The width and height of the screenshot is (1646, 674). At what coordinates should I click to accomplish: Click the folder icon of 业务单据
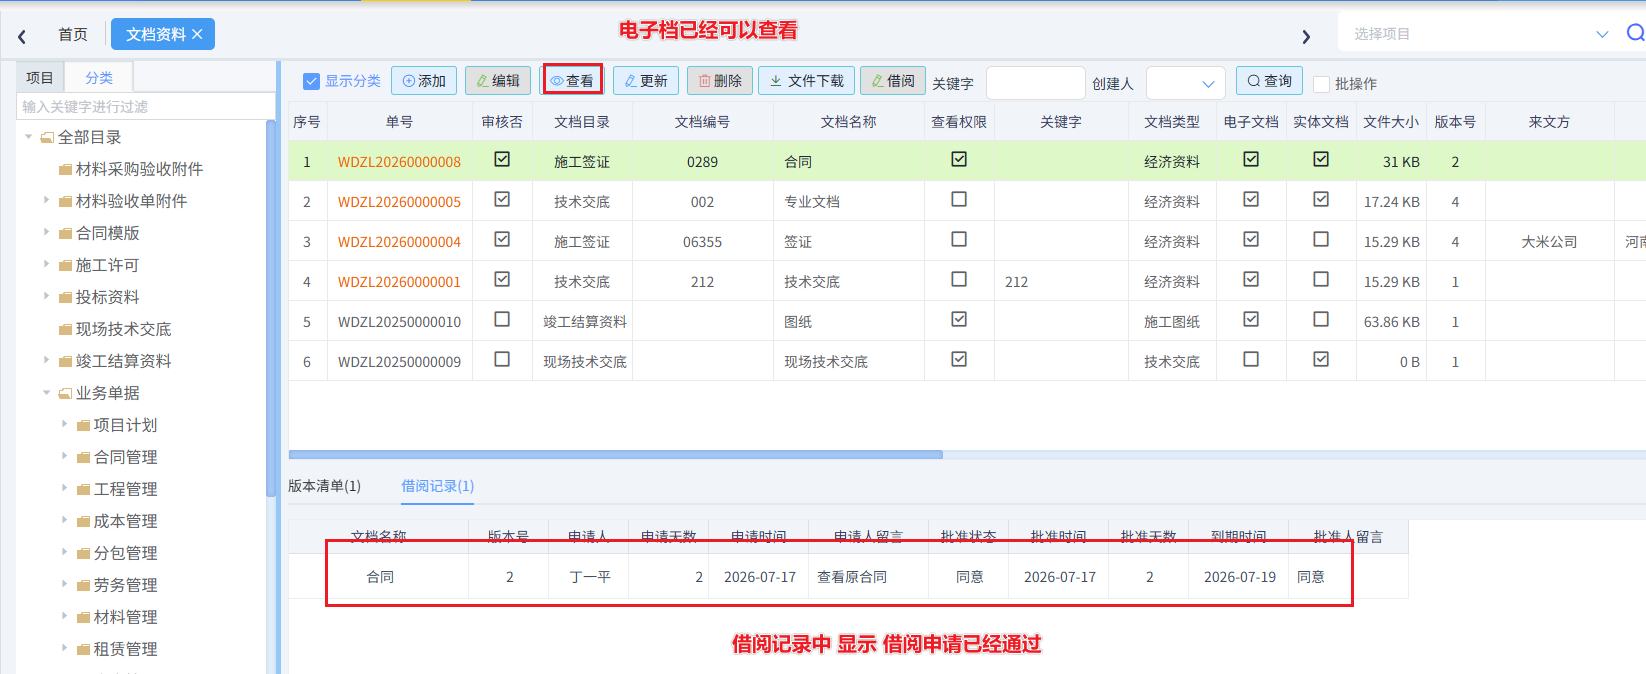coord(65,393)
